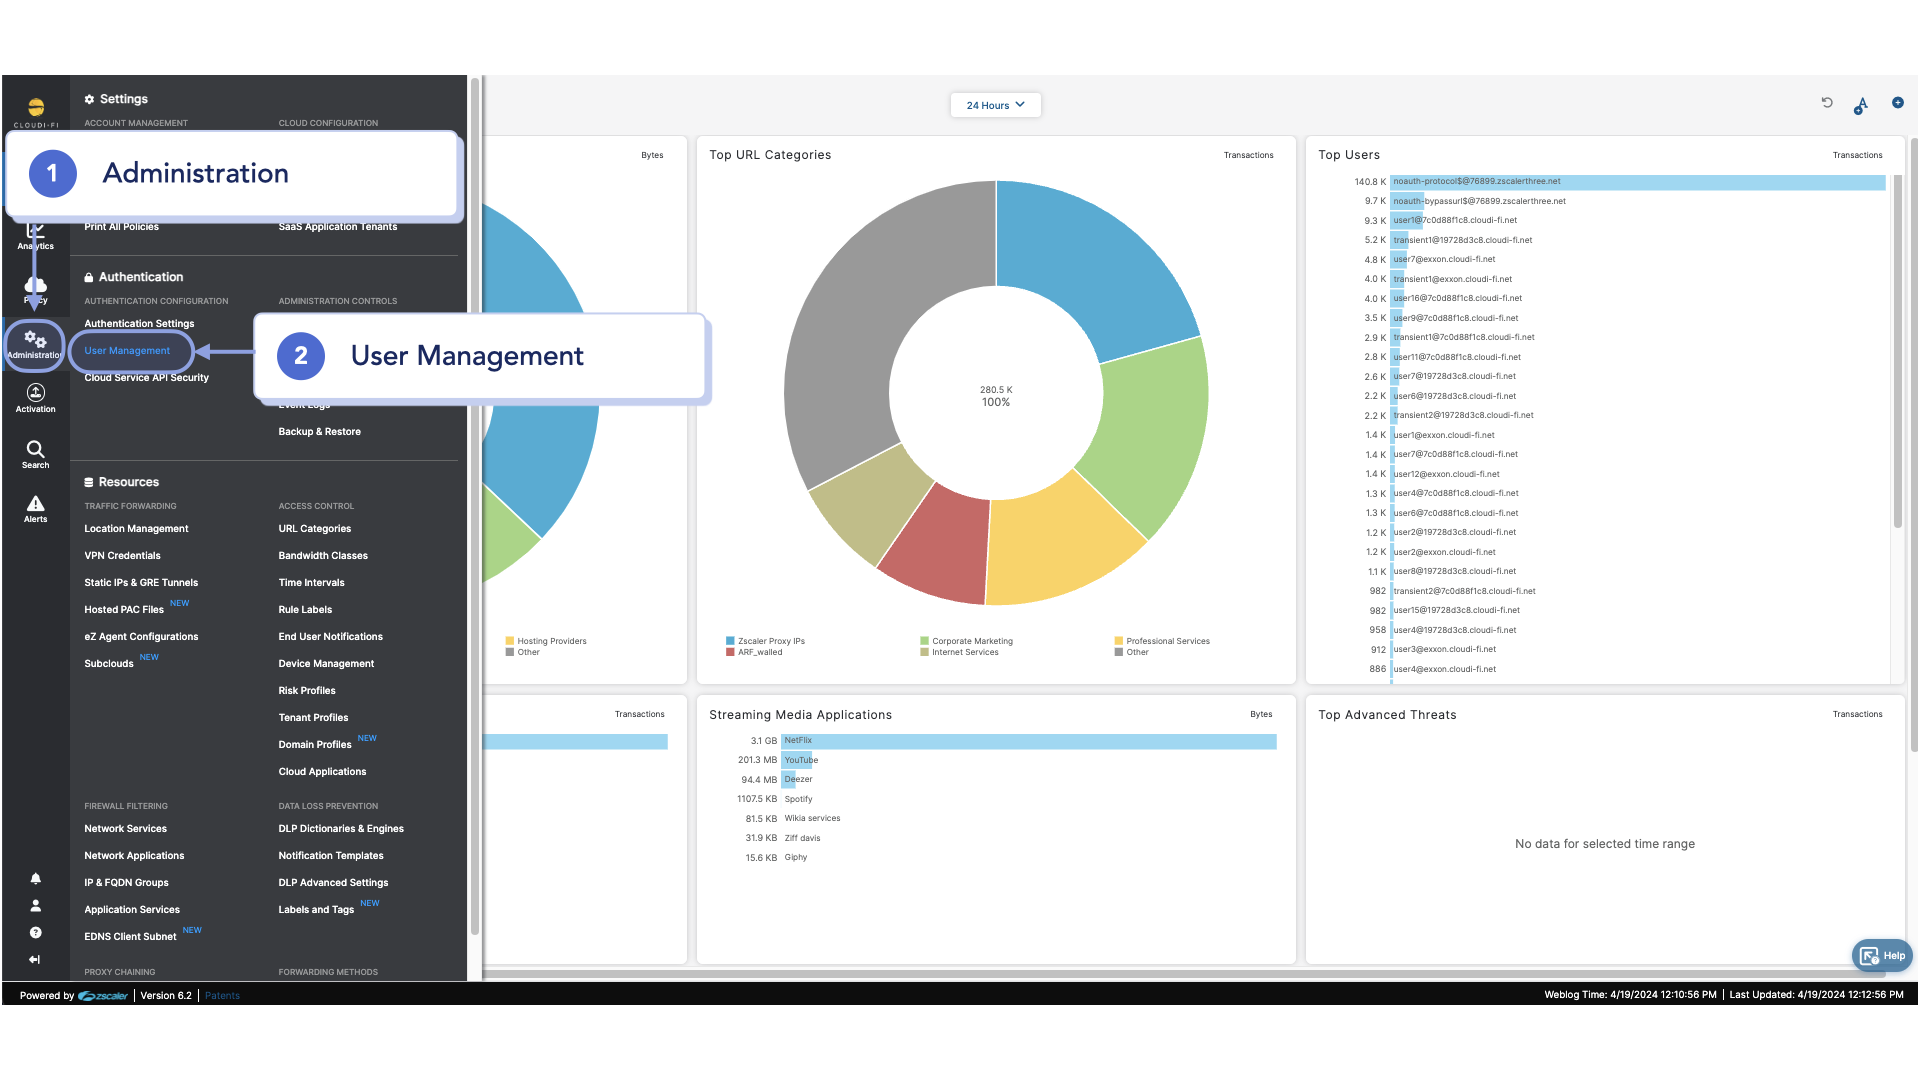The height and width of the screenshot is (1080, 1920).
Task: Click the Netflix bar in Streaming Media
Action: pyautogui.click(x=1028, y=741)
